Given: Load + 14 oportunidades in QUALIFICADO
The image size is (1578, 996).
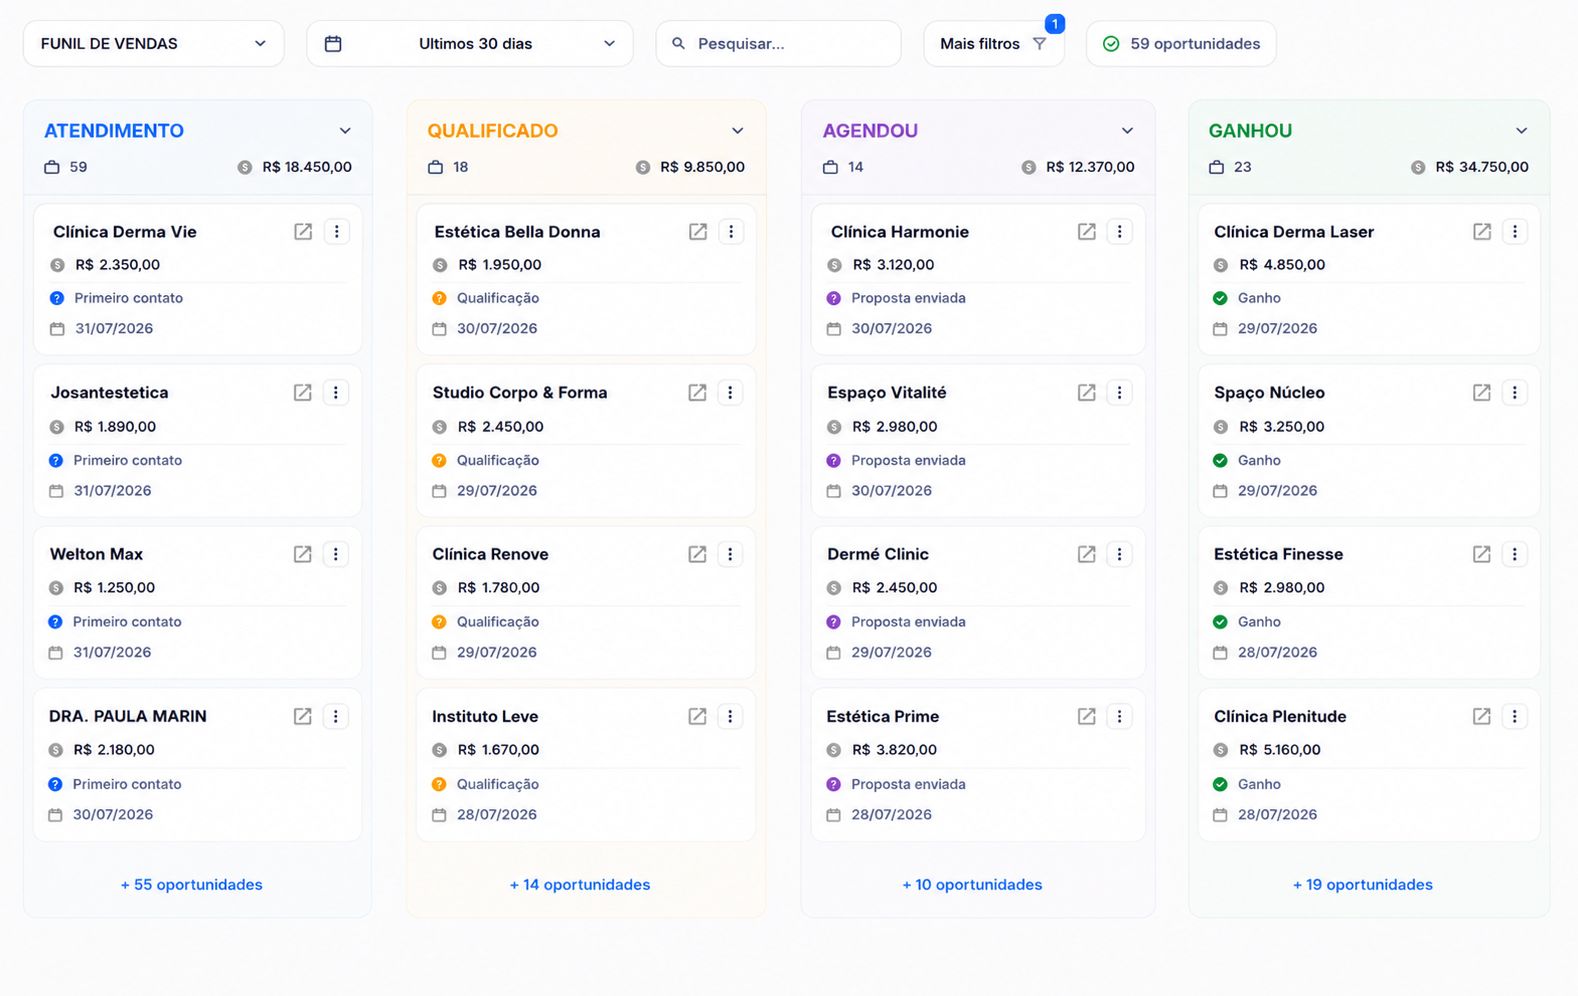Looking at the screenshot, I should point(580,885).
